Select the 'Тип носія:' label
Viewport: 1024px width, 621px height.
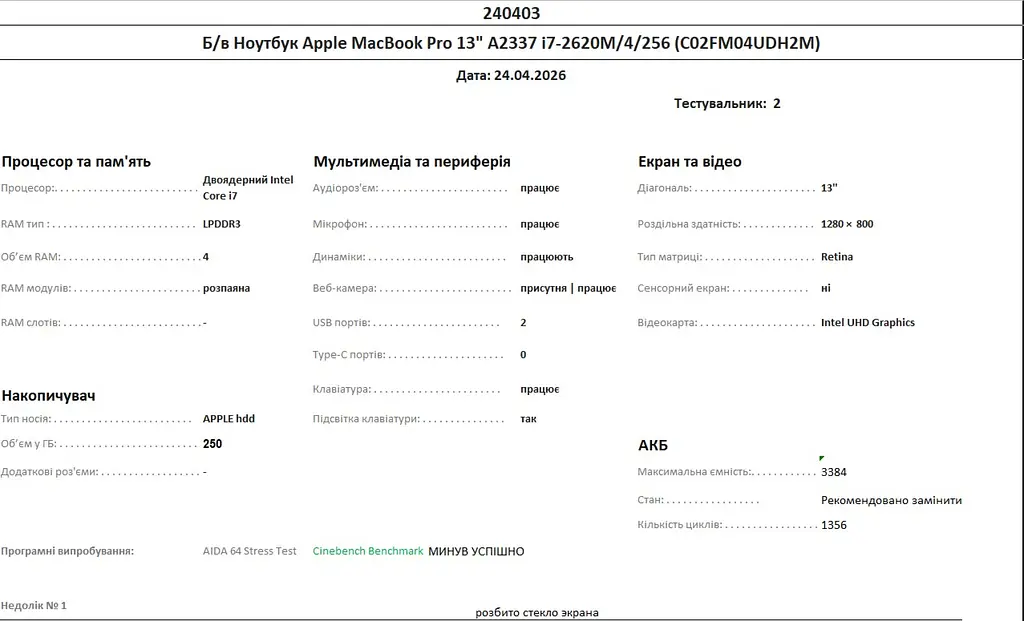coord(25,419)
